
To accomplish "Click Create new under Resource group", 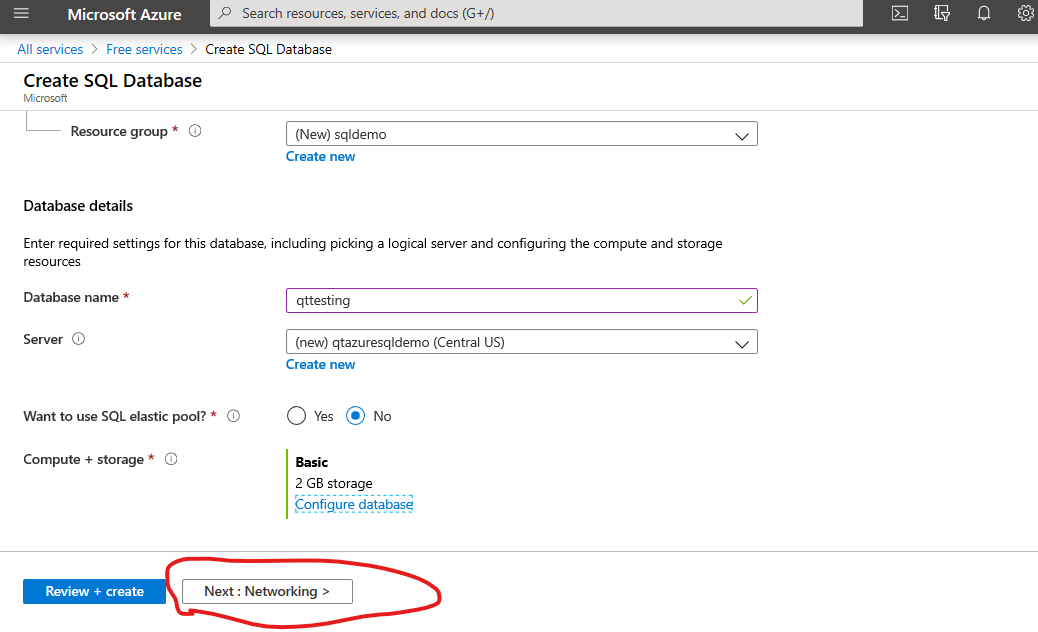I will coord(320,157).
